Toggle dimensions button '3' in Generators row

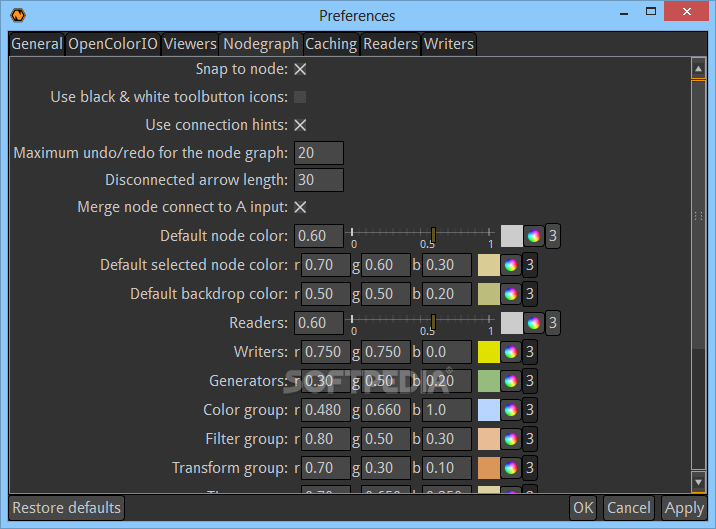tap(530, 381)
